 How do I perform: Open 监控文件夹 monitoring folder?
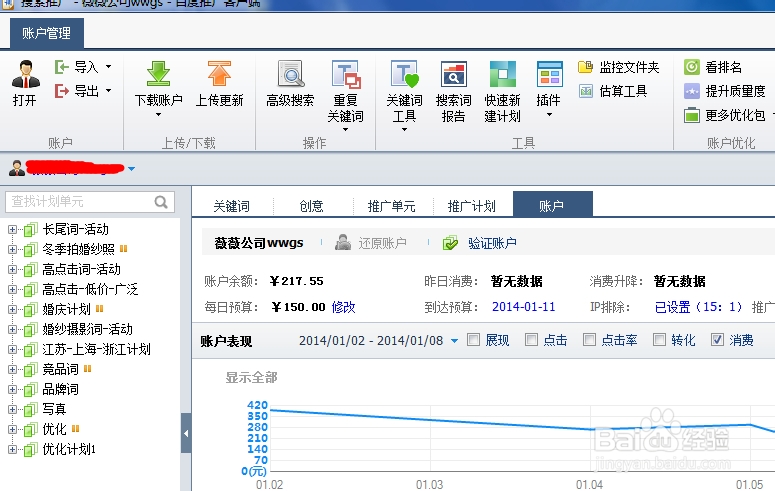tap(618, 67)
